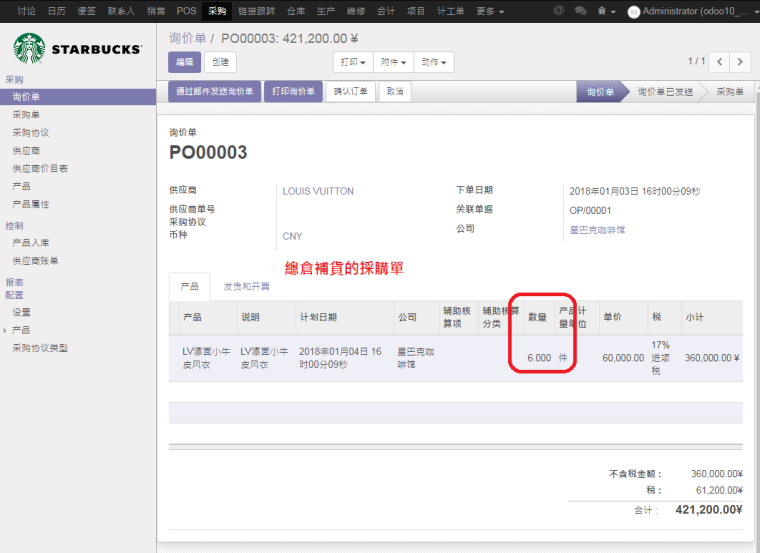Open the 链接跟踪 menu
760x553 pixels.
(x=256, y=11)
